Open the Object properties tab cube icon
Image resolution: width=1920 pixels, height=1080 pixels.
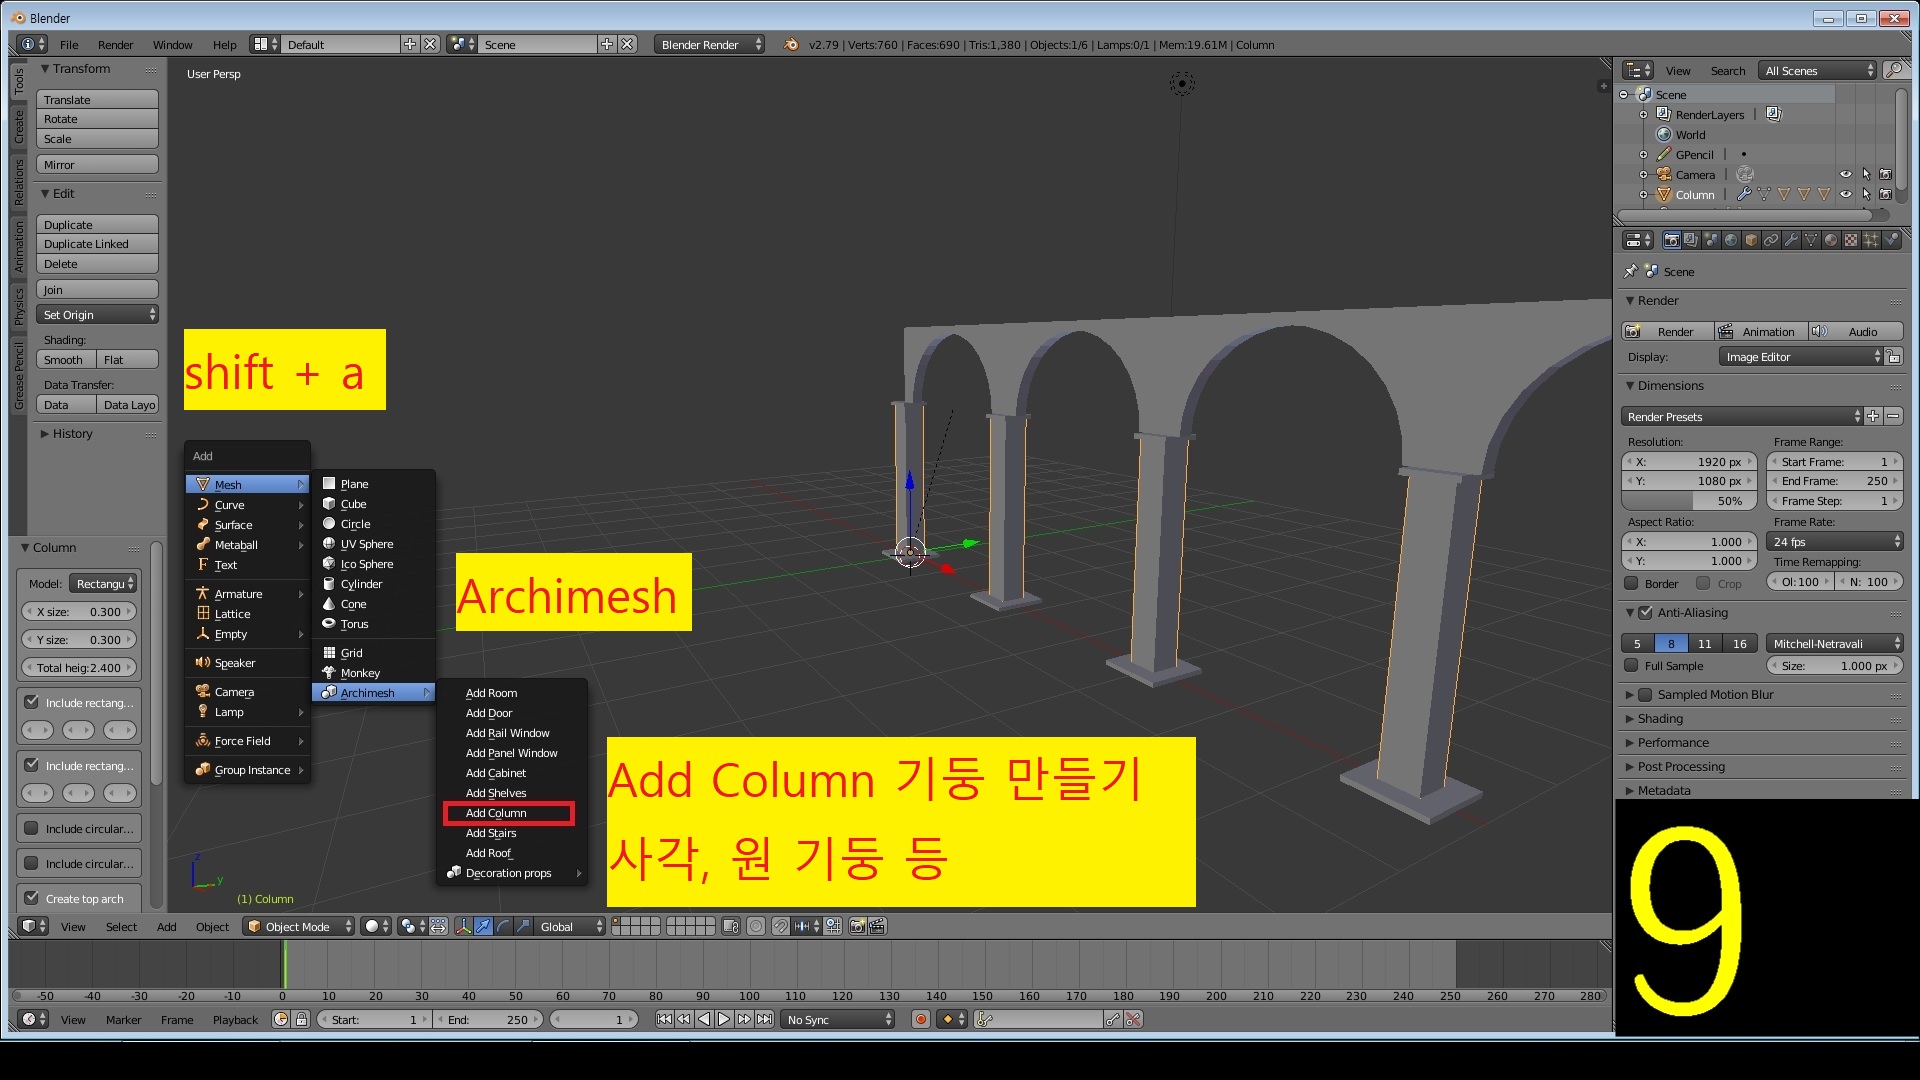coord(1751,240)
